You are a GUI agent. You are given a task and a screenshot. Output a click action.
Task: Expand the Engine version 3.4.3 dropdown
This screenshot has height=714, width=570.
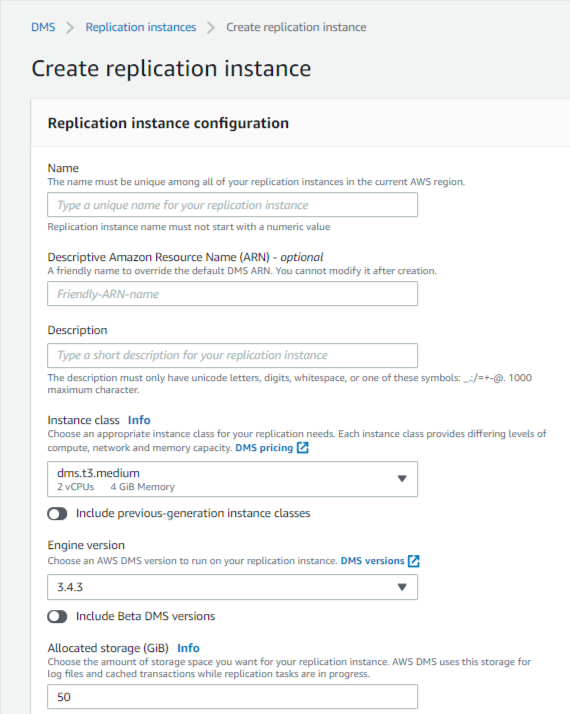click(x=232, y=587)
